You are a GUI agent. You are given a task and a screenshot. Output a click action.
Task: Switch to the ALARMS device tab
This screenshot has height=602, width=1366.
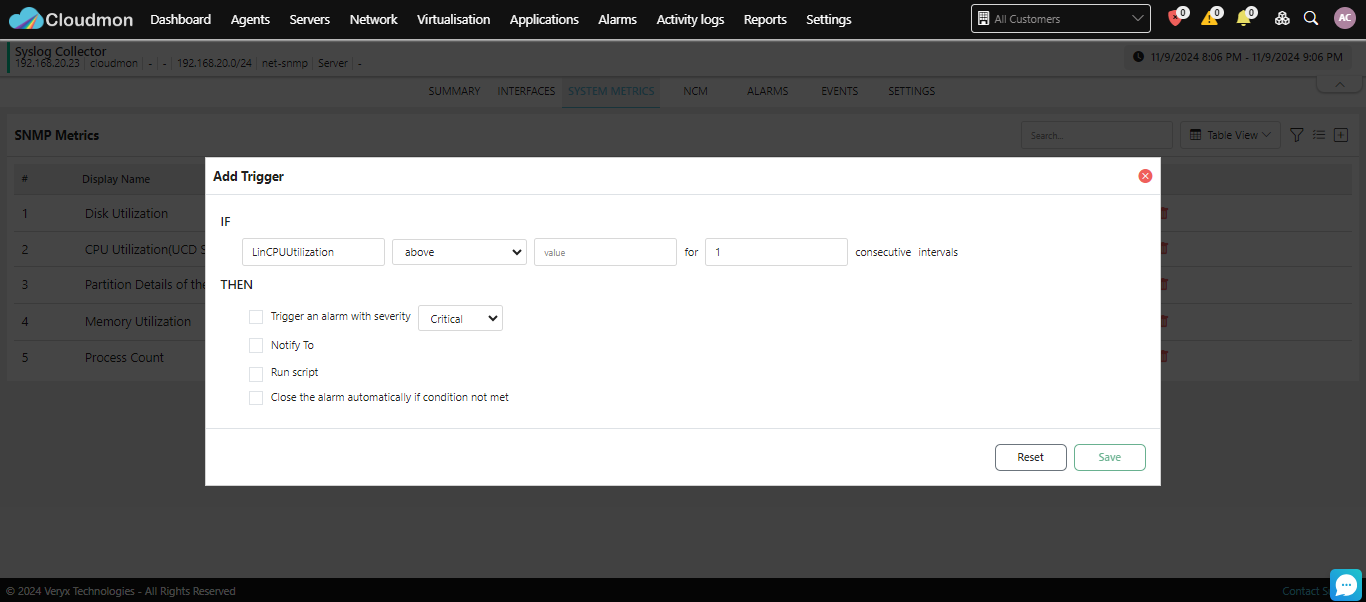(x=767, y=91)
